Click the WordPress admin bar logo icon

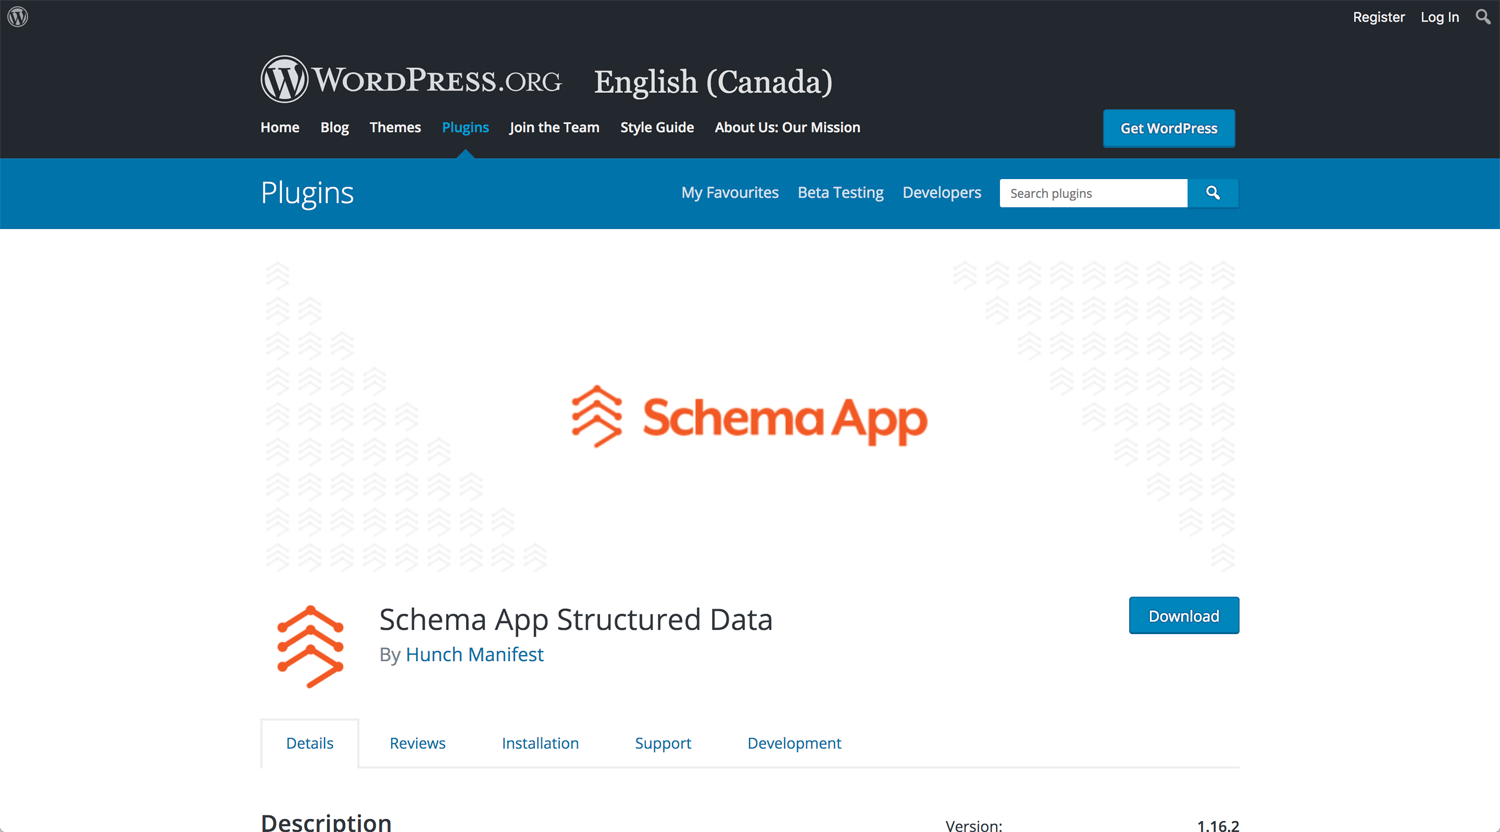point(18,17)
